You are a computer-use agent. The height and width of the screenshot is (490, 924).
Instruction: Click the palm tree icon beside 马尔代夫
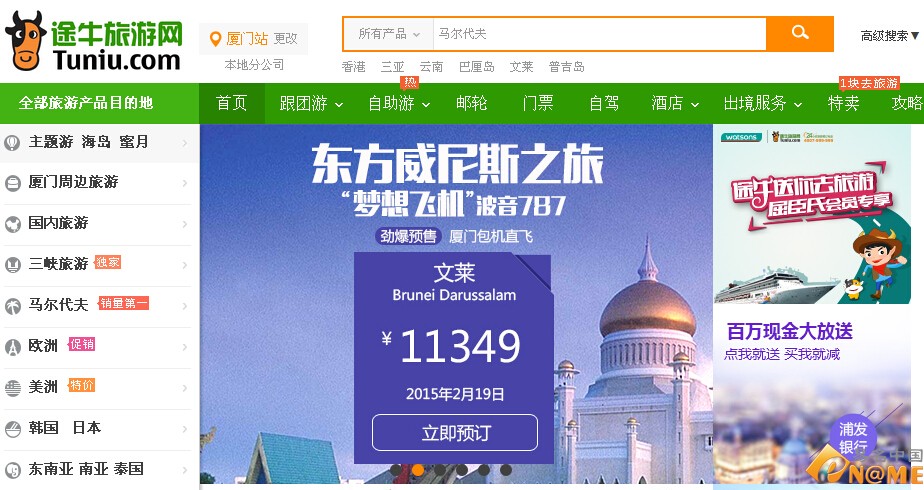12,306
